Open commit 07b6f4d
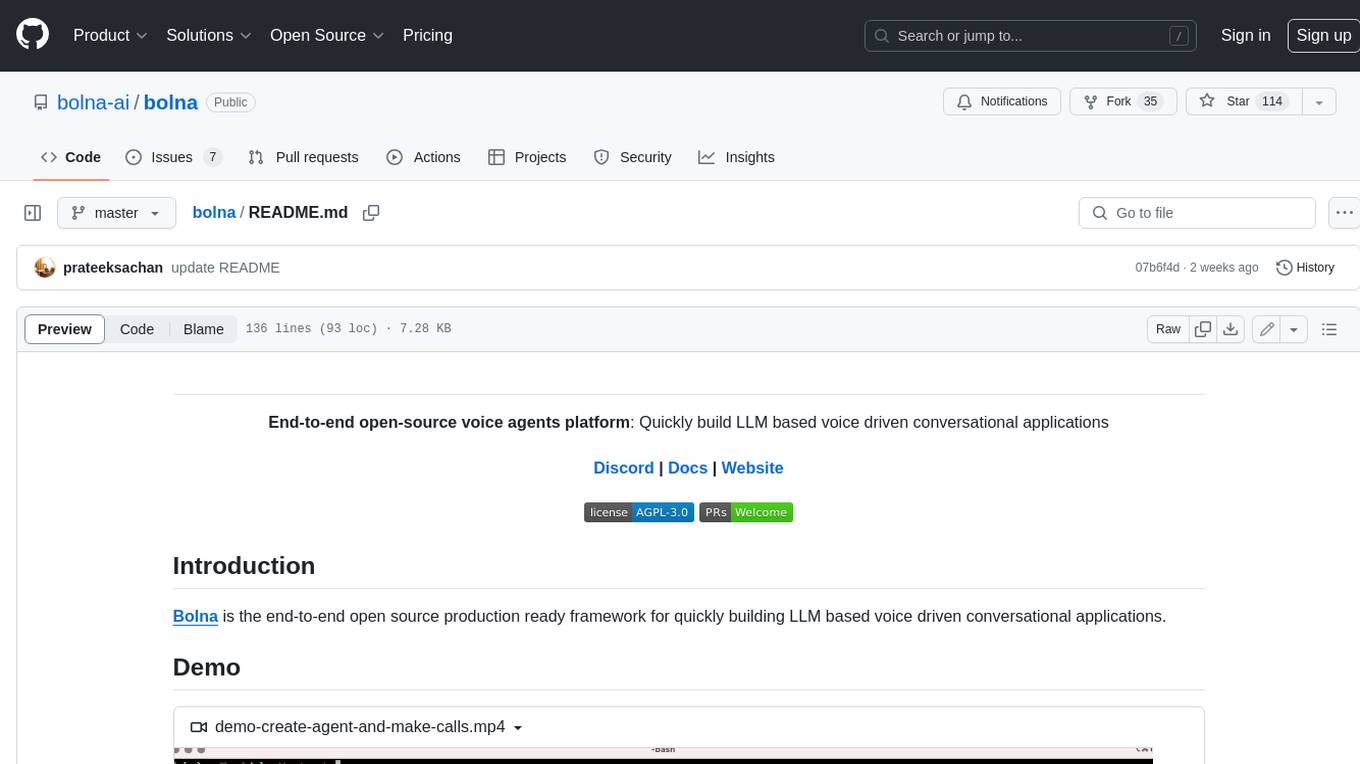 (x=1157, y=268)
